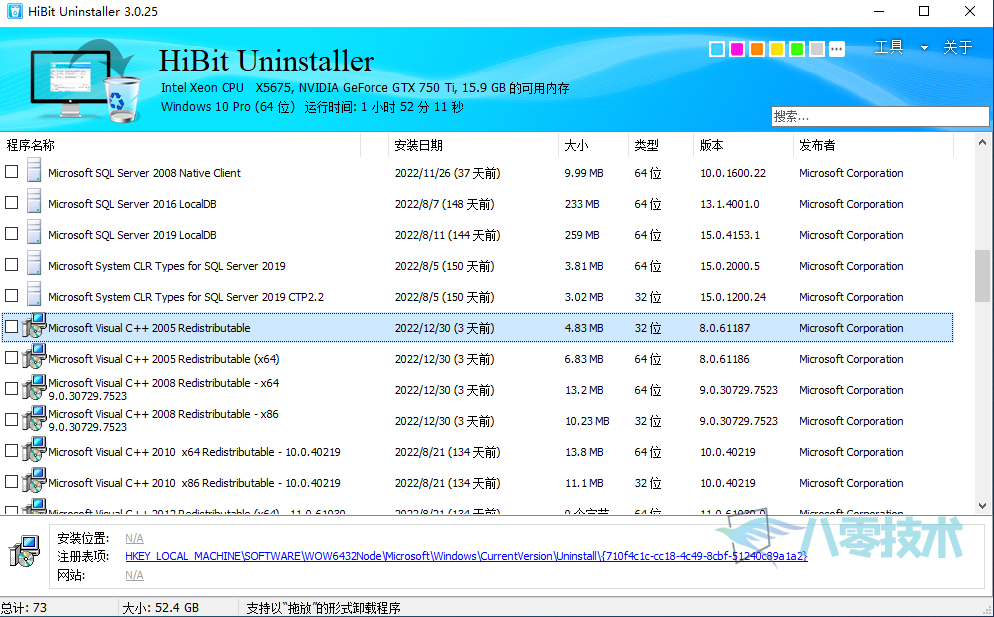Click the selected program icon in details panel
This screenshot has height=617, width=994.
pyautogui.click(x=25, y=551)
